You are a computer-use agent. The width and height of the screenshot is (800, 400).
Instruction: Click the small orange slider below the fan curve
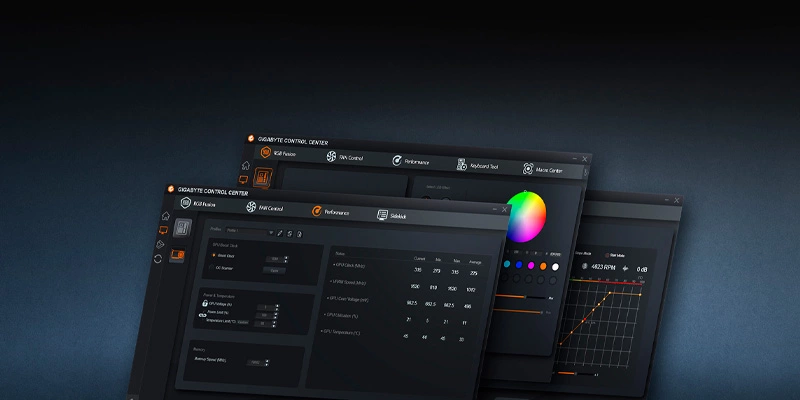tap(576, 374)
